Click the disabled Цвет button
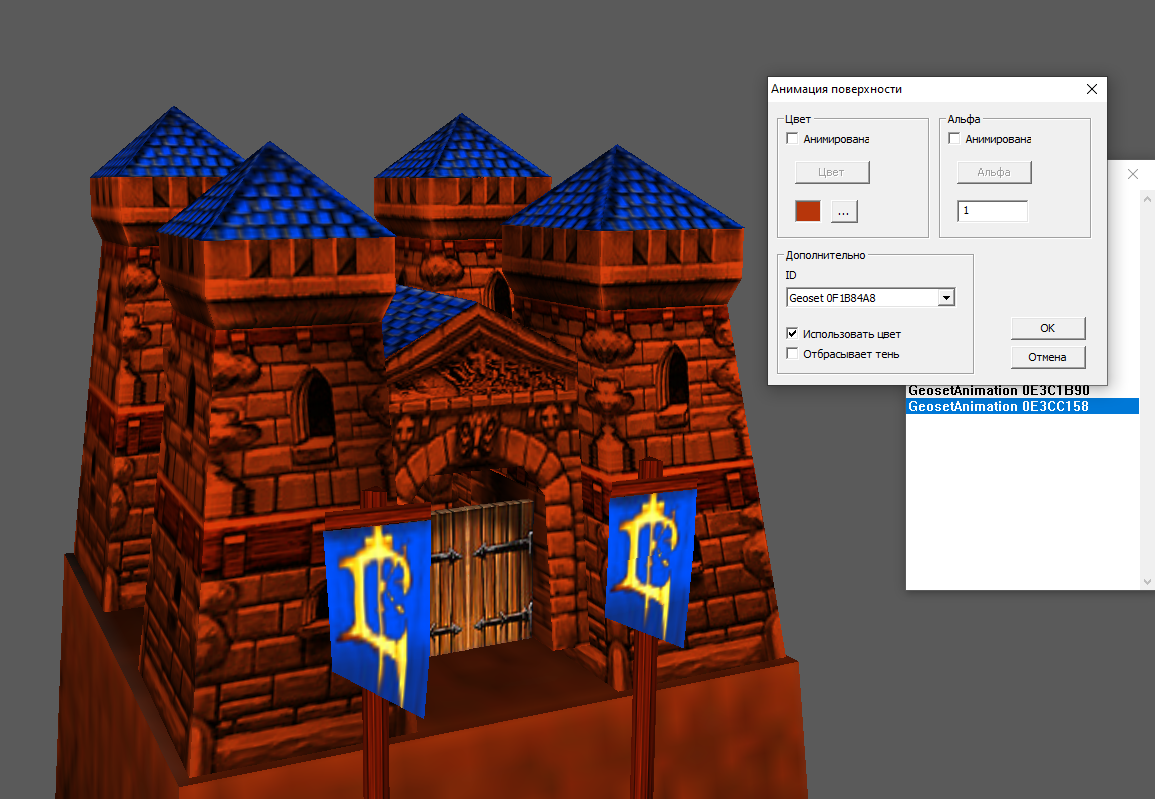The image size is (1155, 799). [832, 172]
